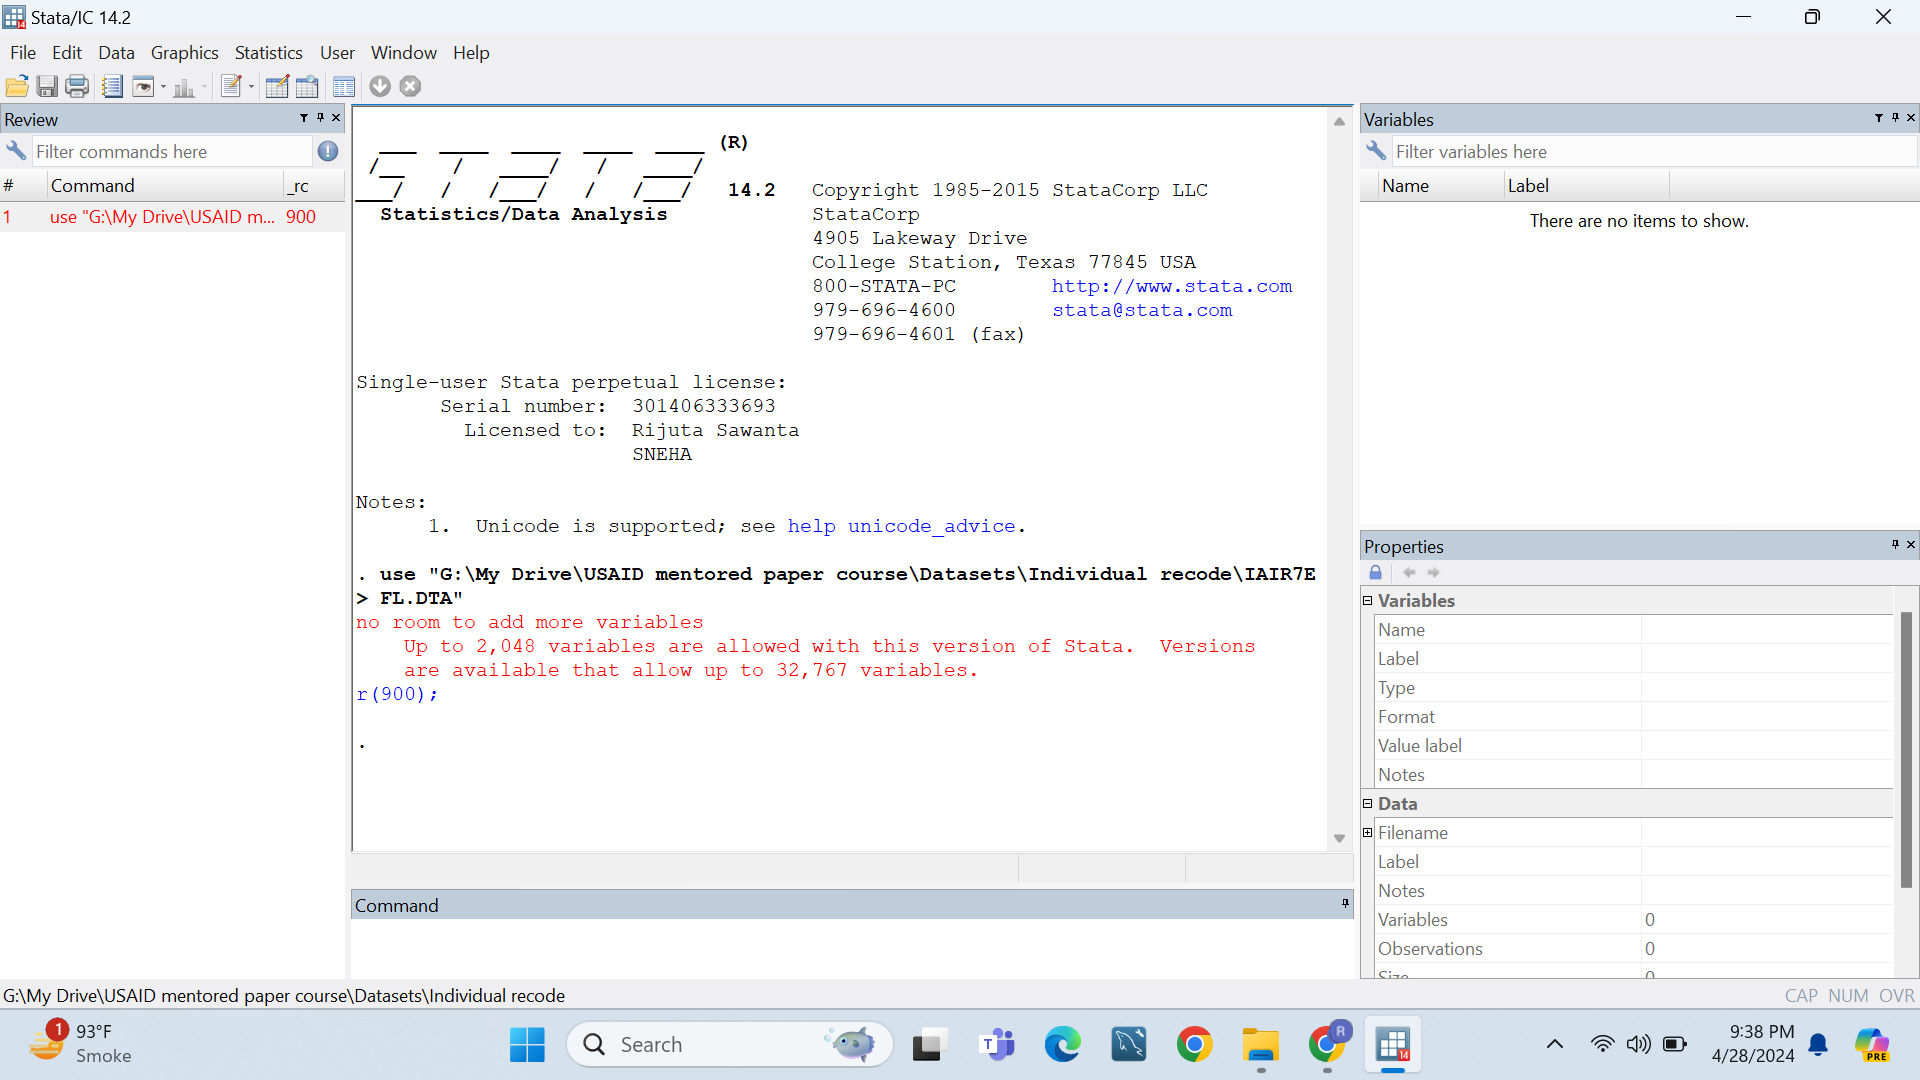
Task: Open the Data Editor (Browse) icon
Action: (307, 87)
